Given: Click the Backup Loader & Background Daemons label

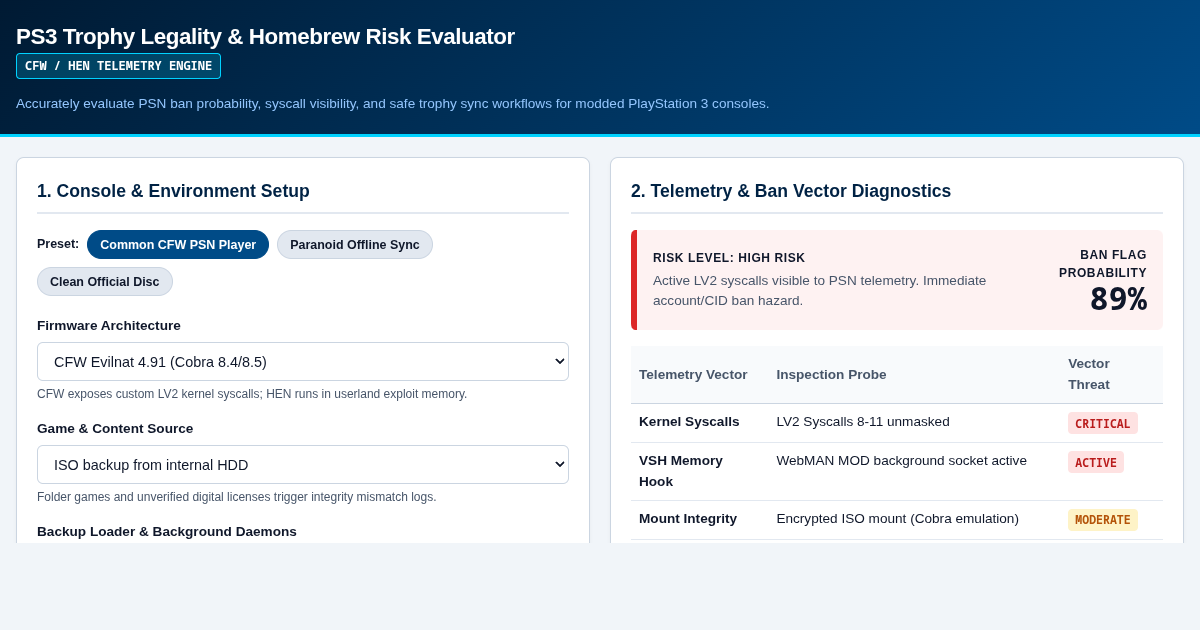Looking at the screenshot, I should click(167, 532).
